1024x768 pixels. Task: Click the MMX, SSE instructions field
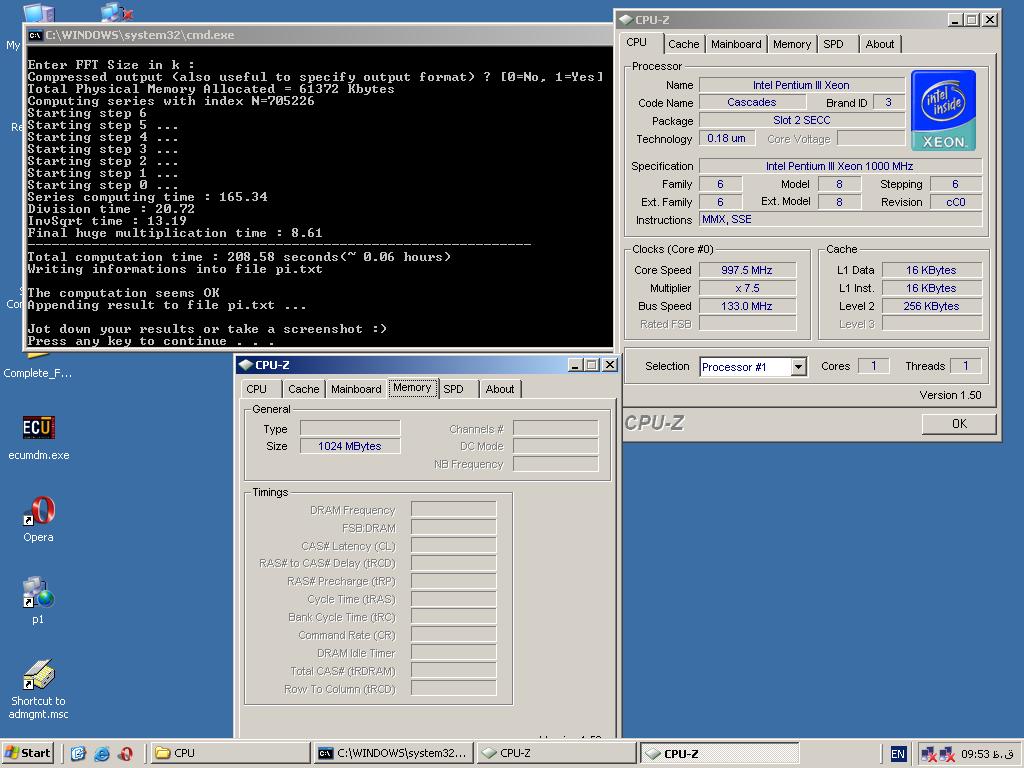click(840, 219)
